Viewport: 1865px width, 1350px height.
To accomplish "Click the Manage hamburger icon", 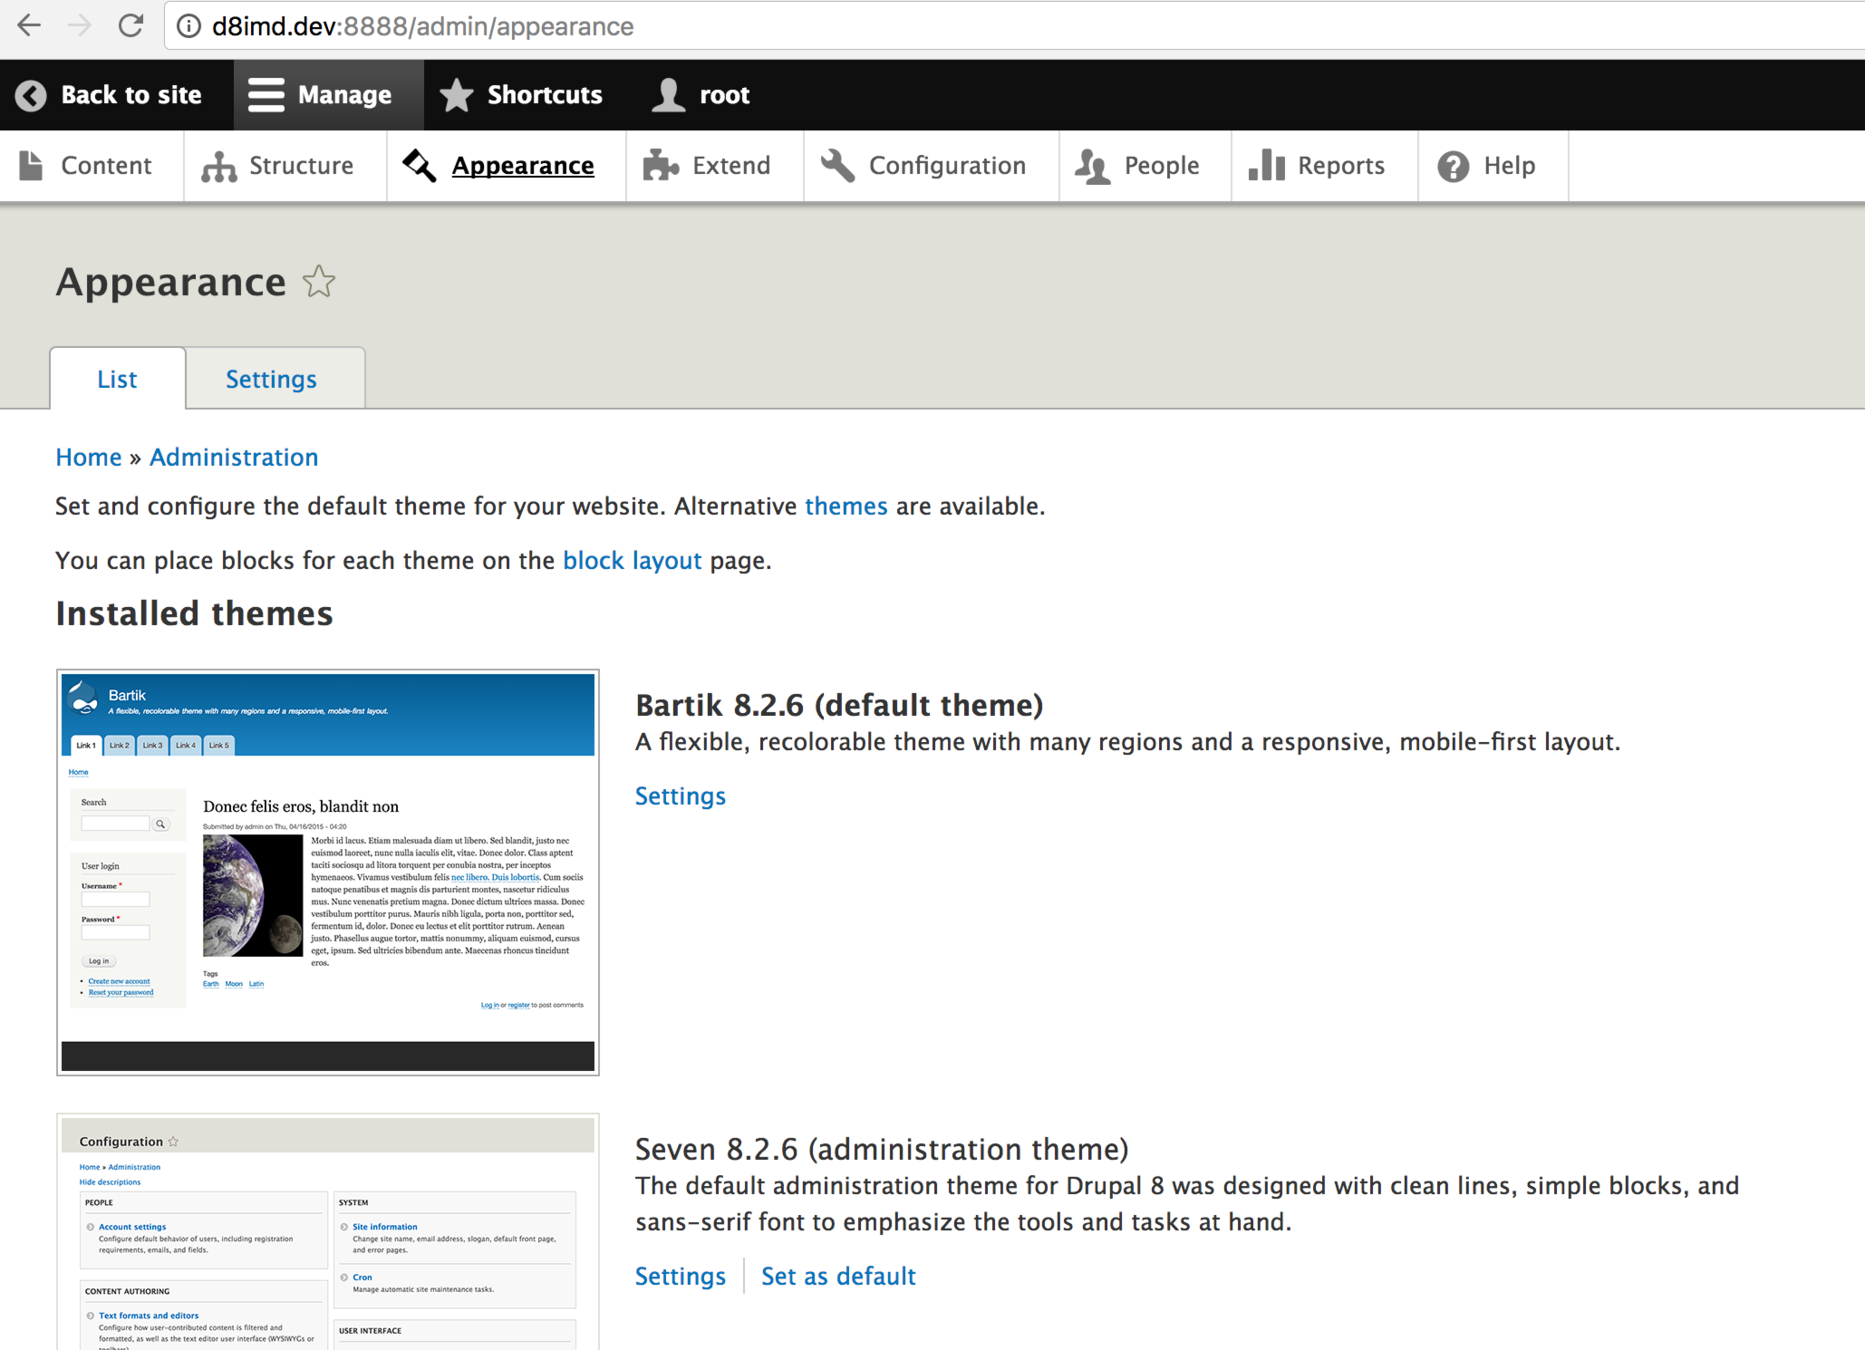I will click(266, 95).
